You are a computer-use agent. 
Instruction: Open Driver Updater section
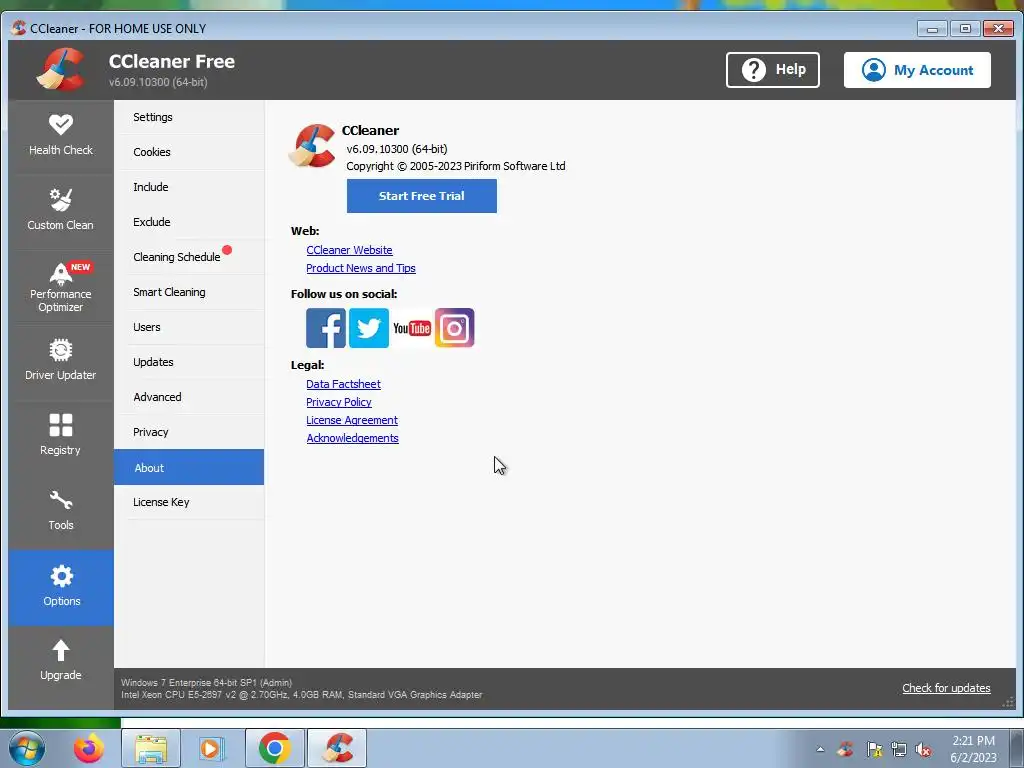(61, 362)
